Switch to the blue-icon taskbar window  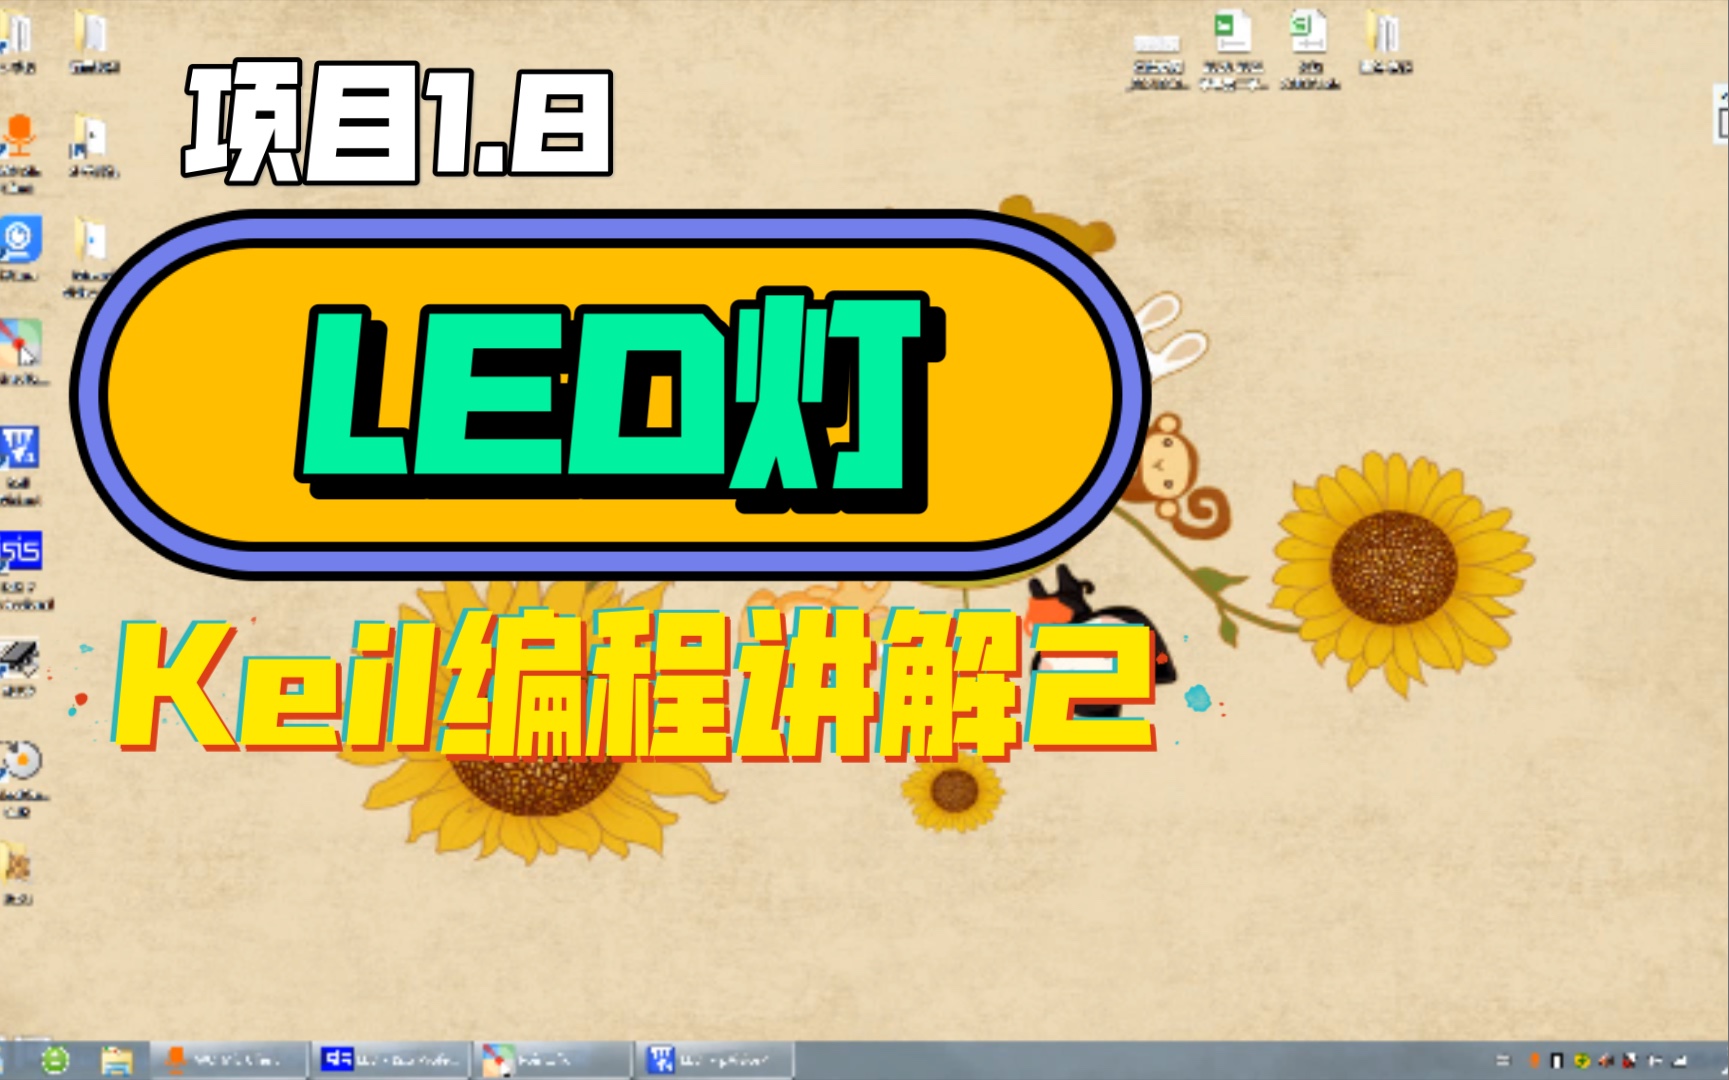click(391, 1059)
